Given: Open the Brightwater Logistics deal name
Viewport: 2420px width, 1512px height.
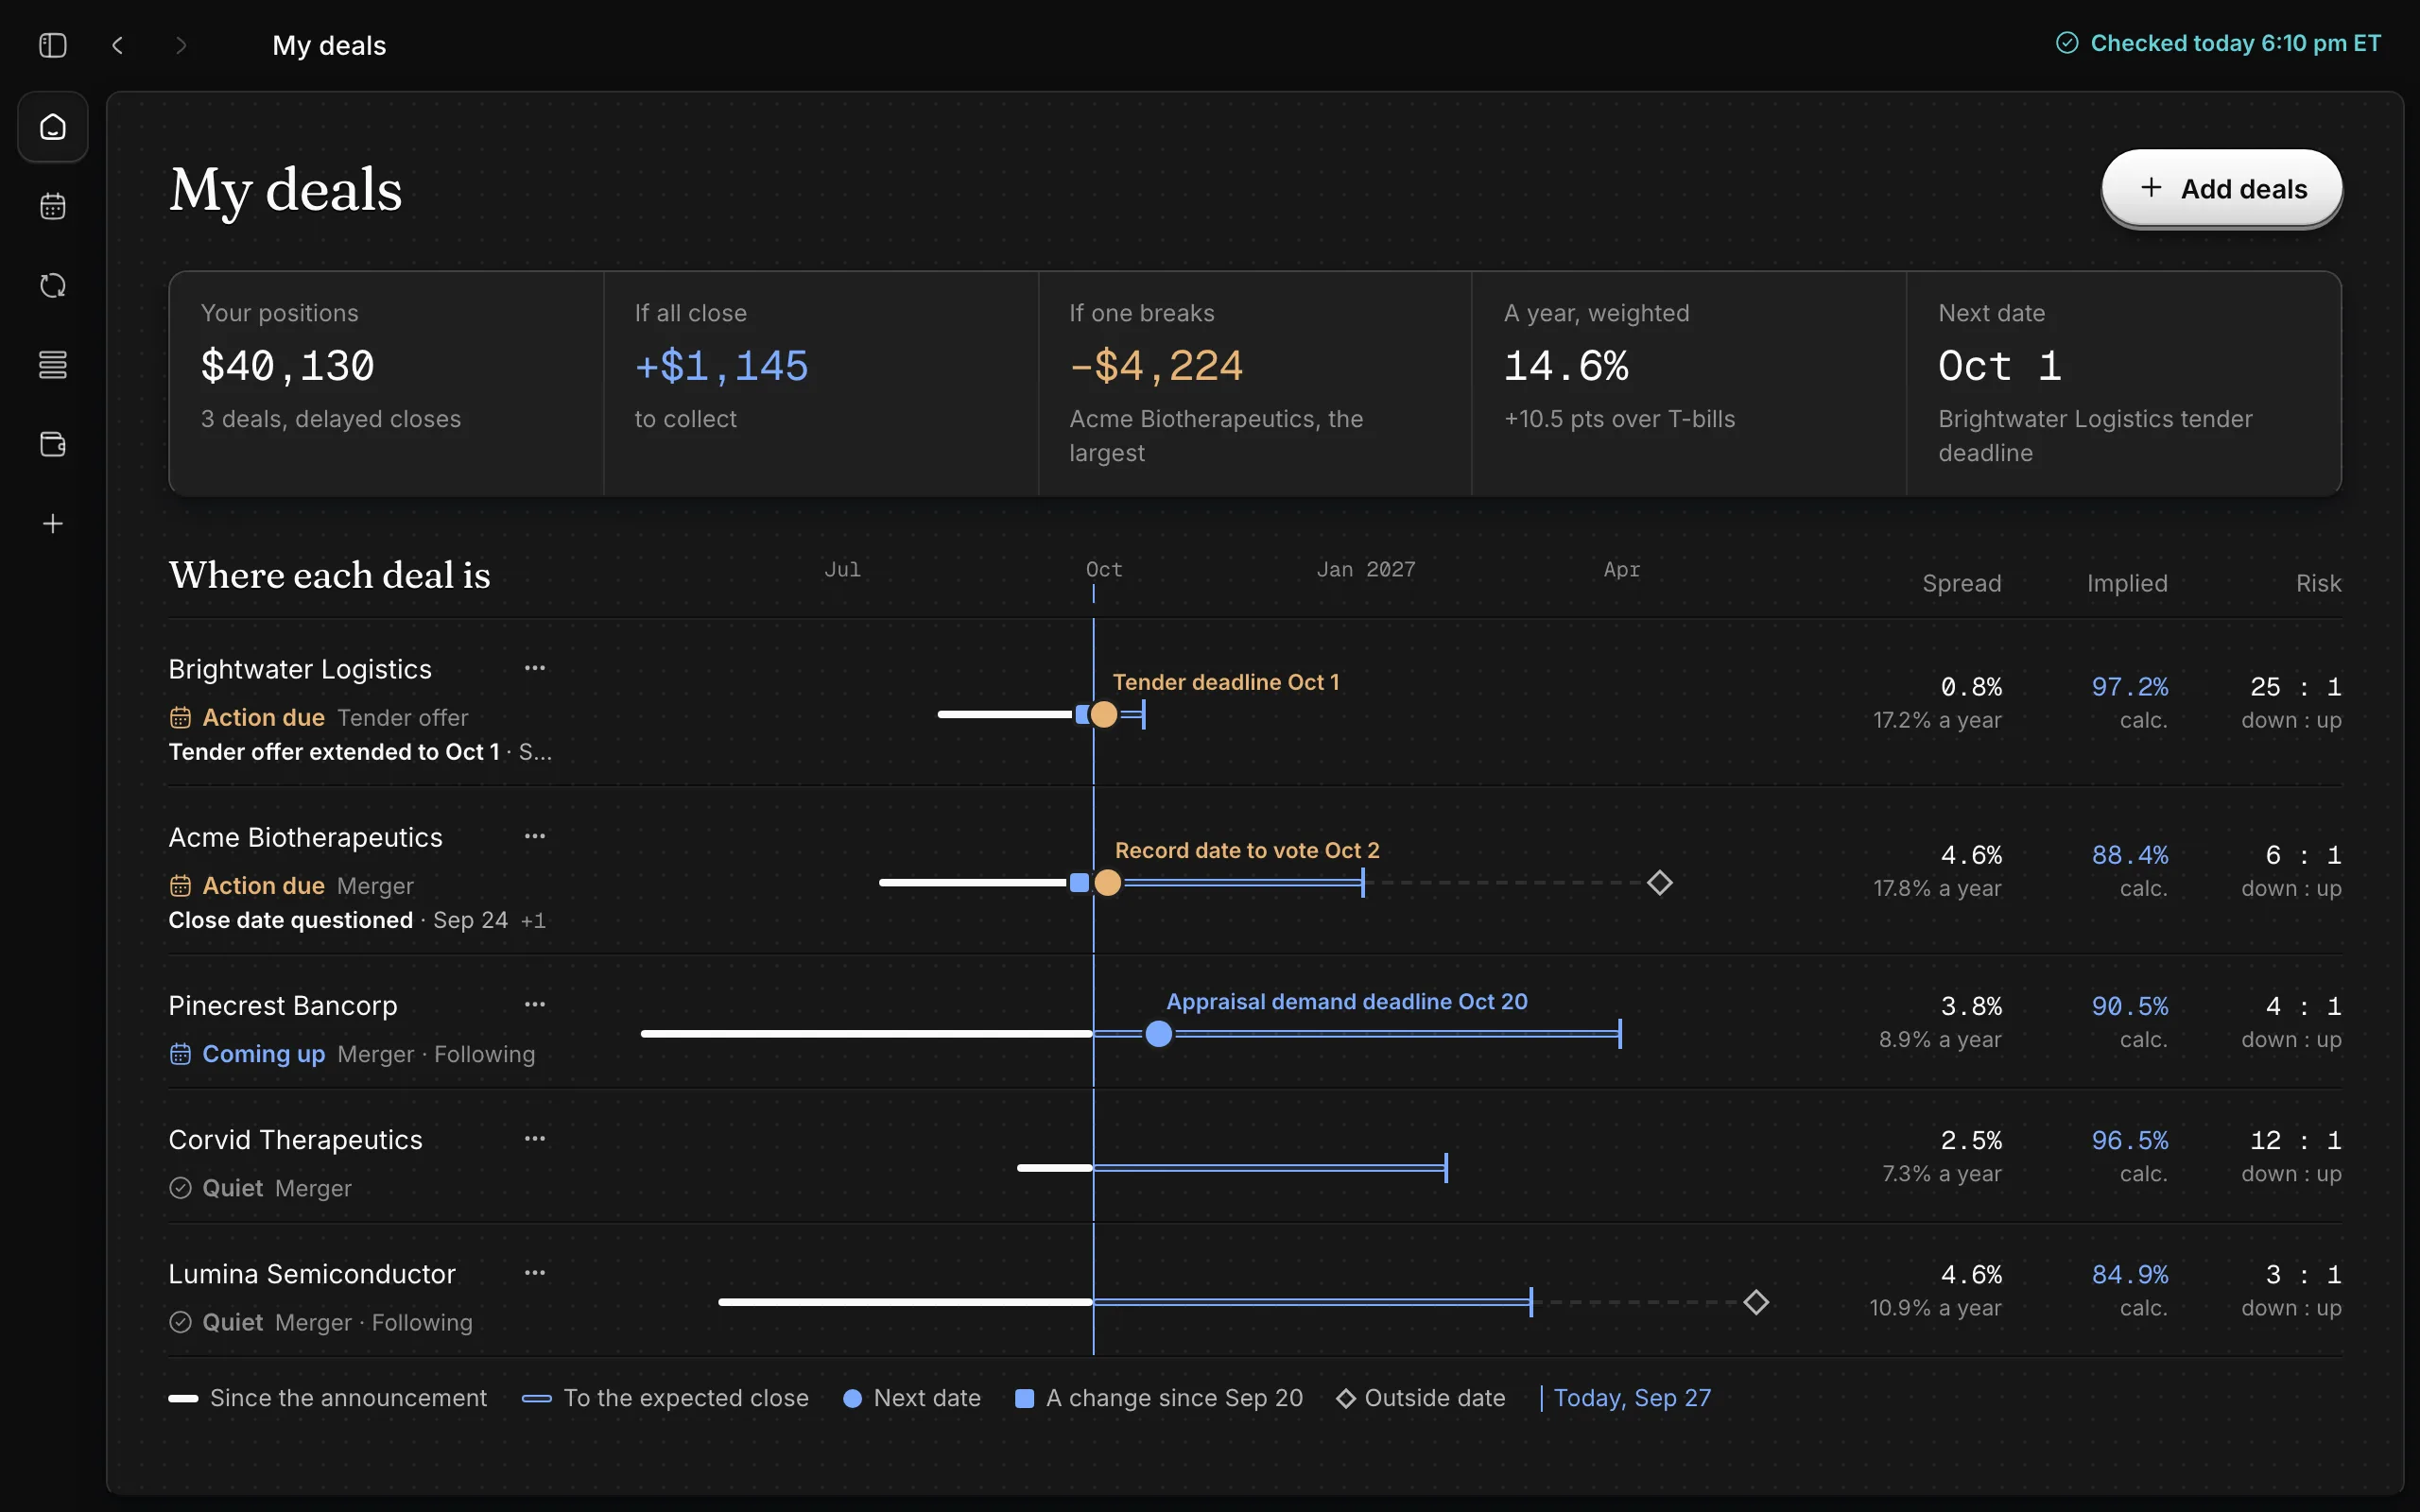Looking at the screenshot, I should [300, 669].
